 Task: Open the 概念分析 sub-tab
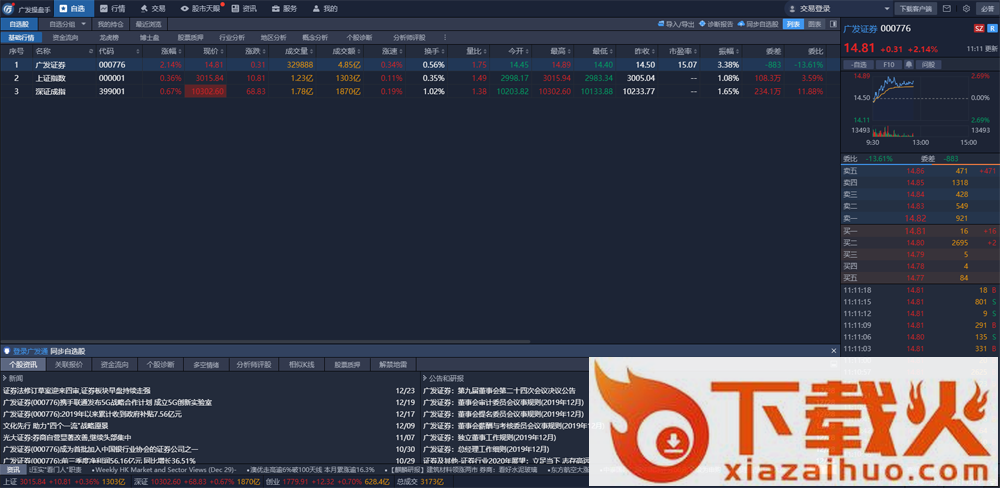pyautogui.click(x=315, y=38)
